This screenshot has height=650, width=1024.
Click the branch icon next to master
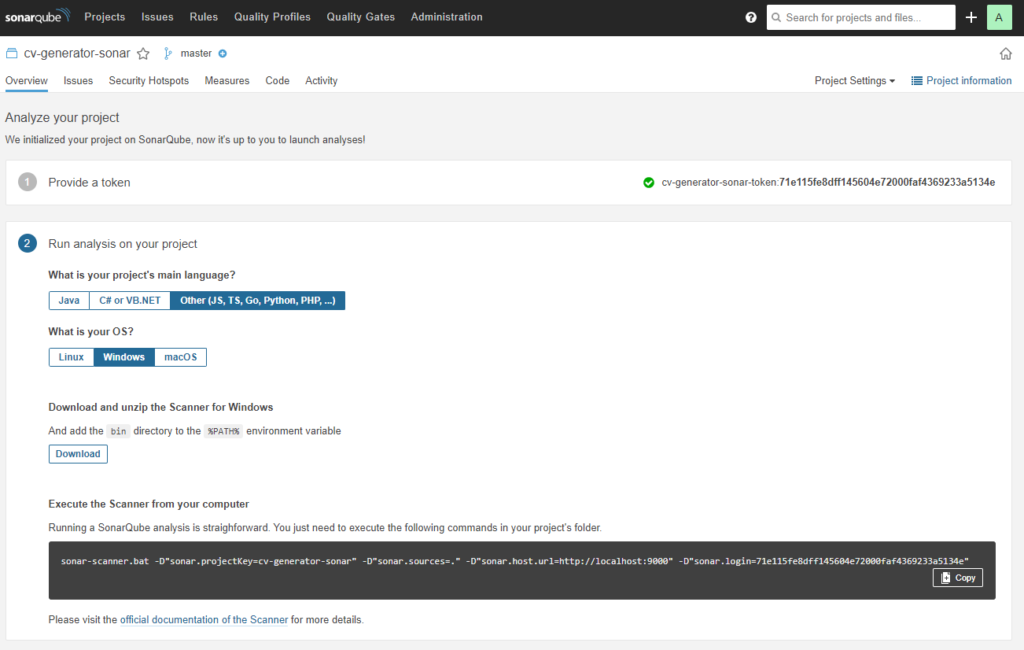point(168,54)
